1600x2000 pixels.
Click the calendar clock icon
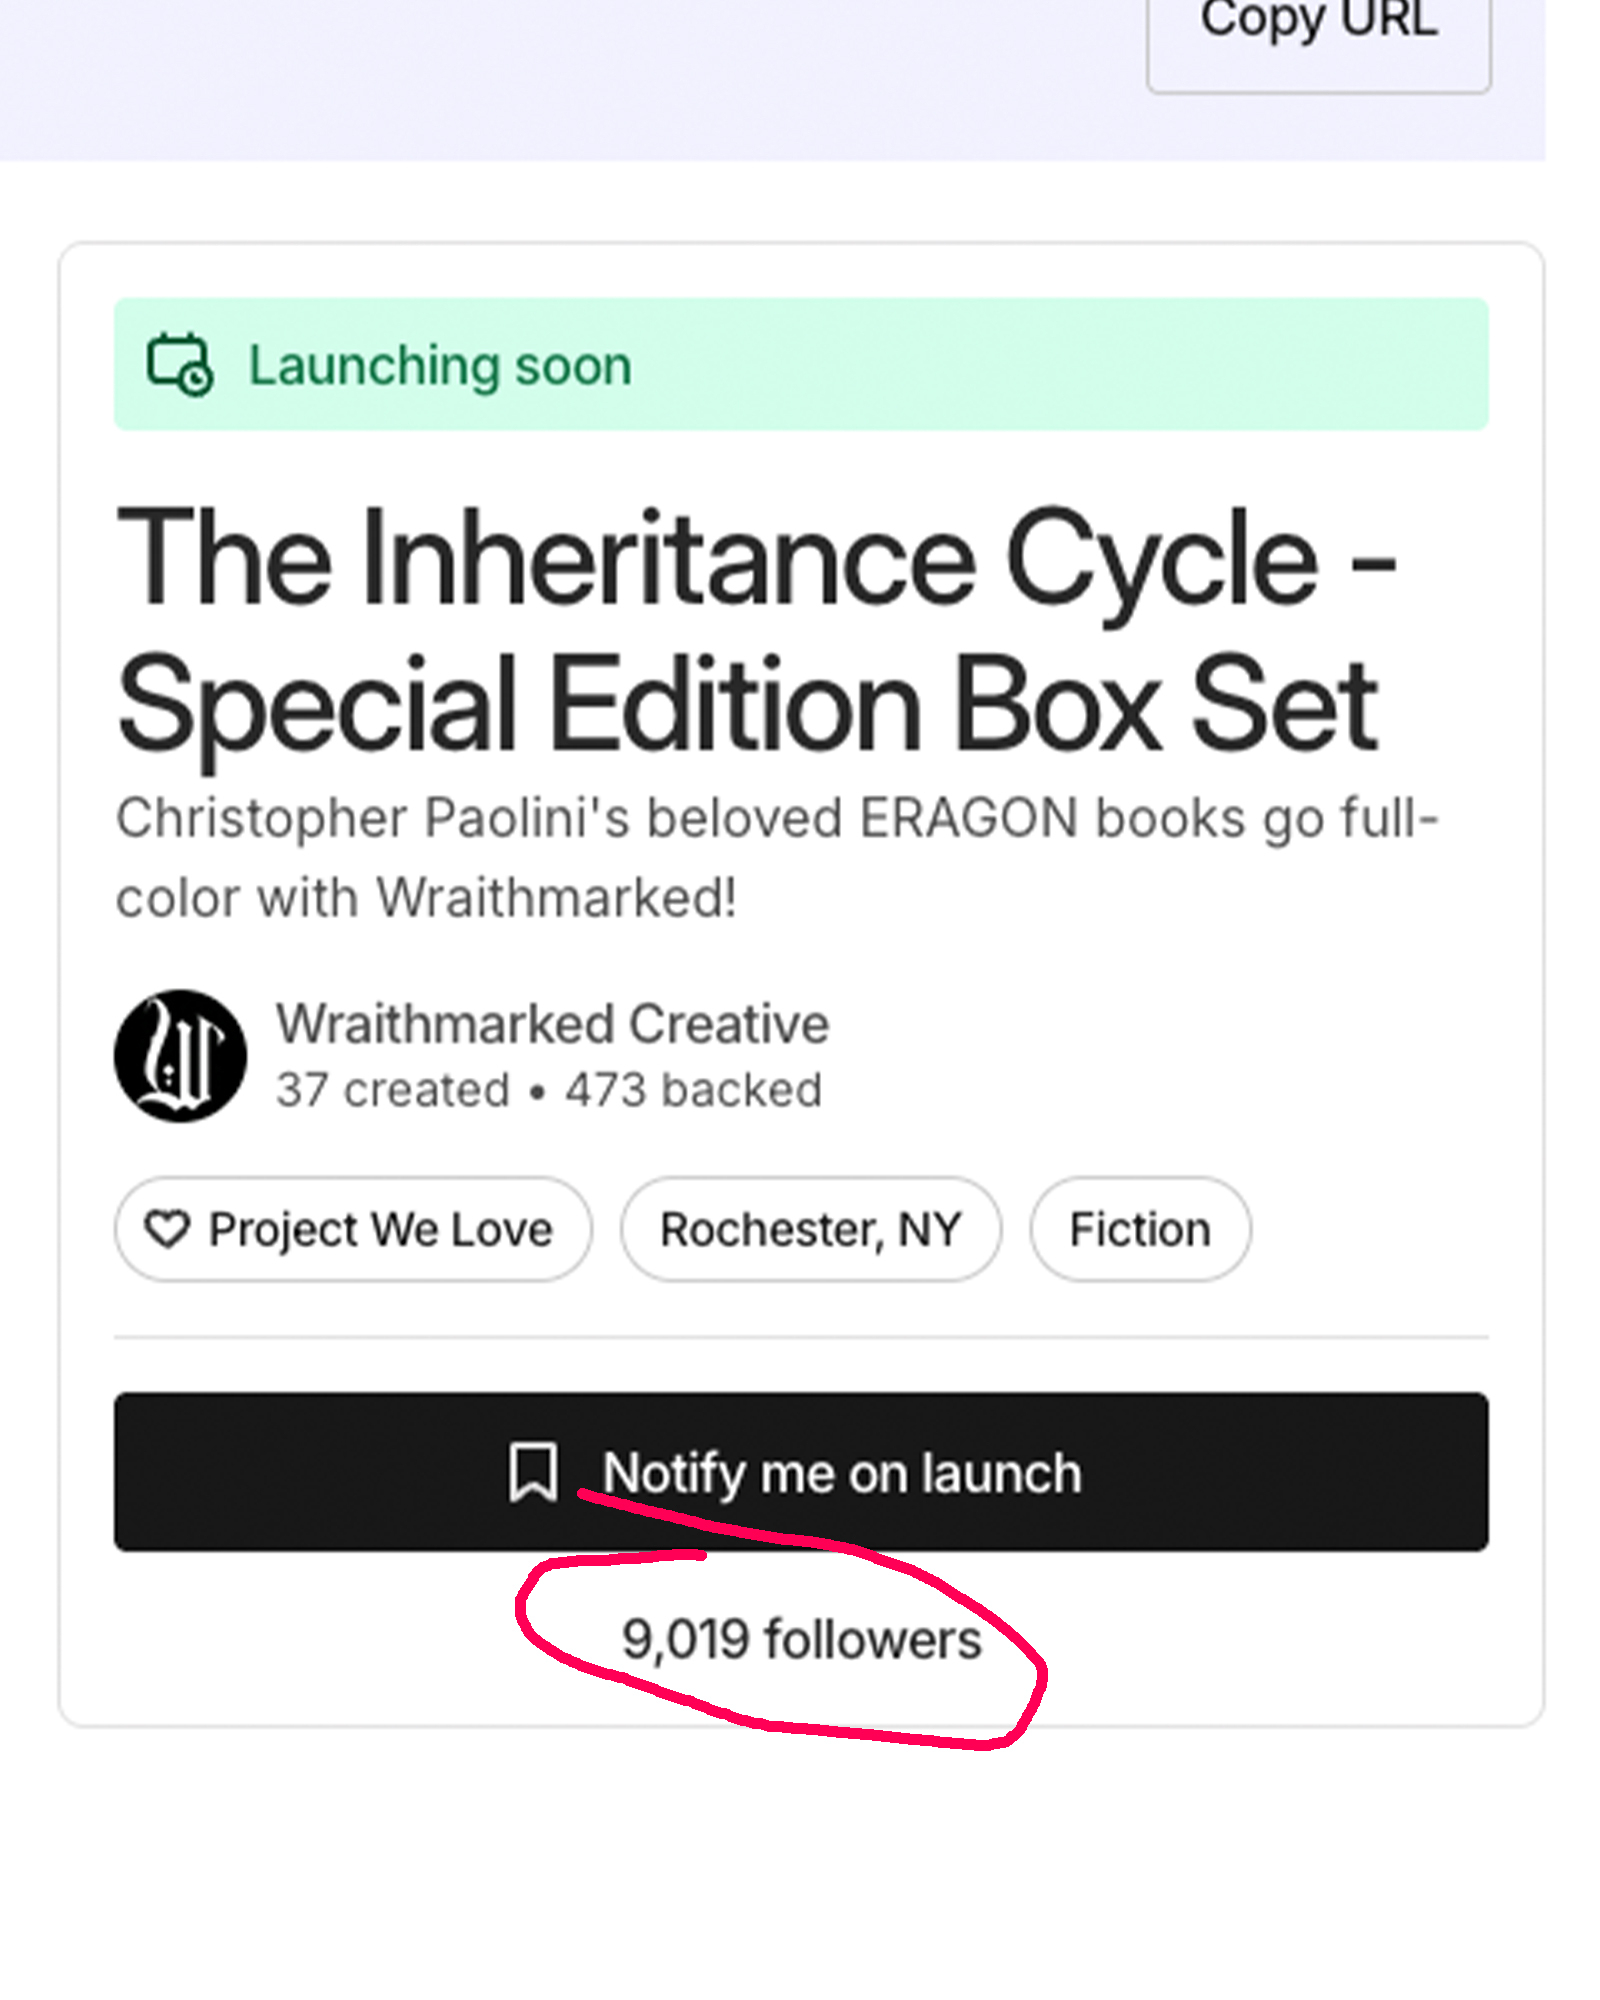pos(180,365)
